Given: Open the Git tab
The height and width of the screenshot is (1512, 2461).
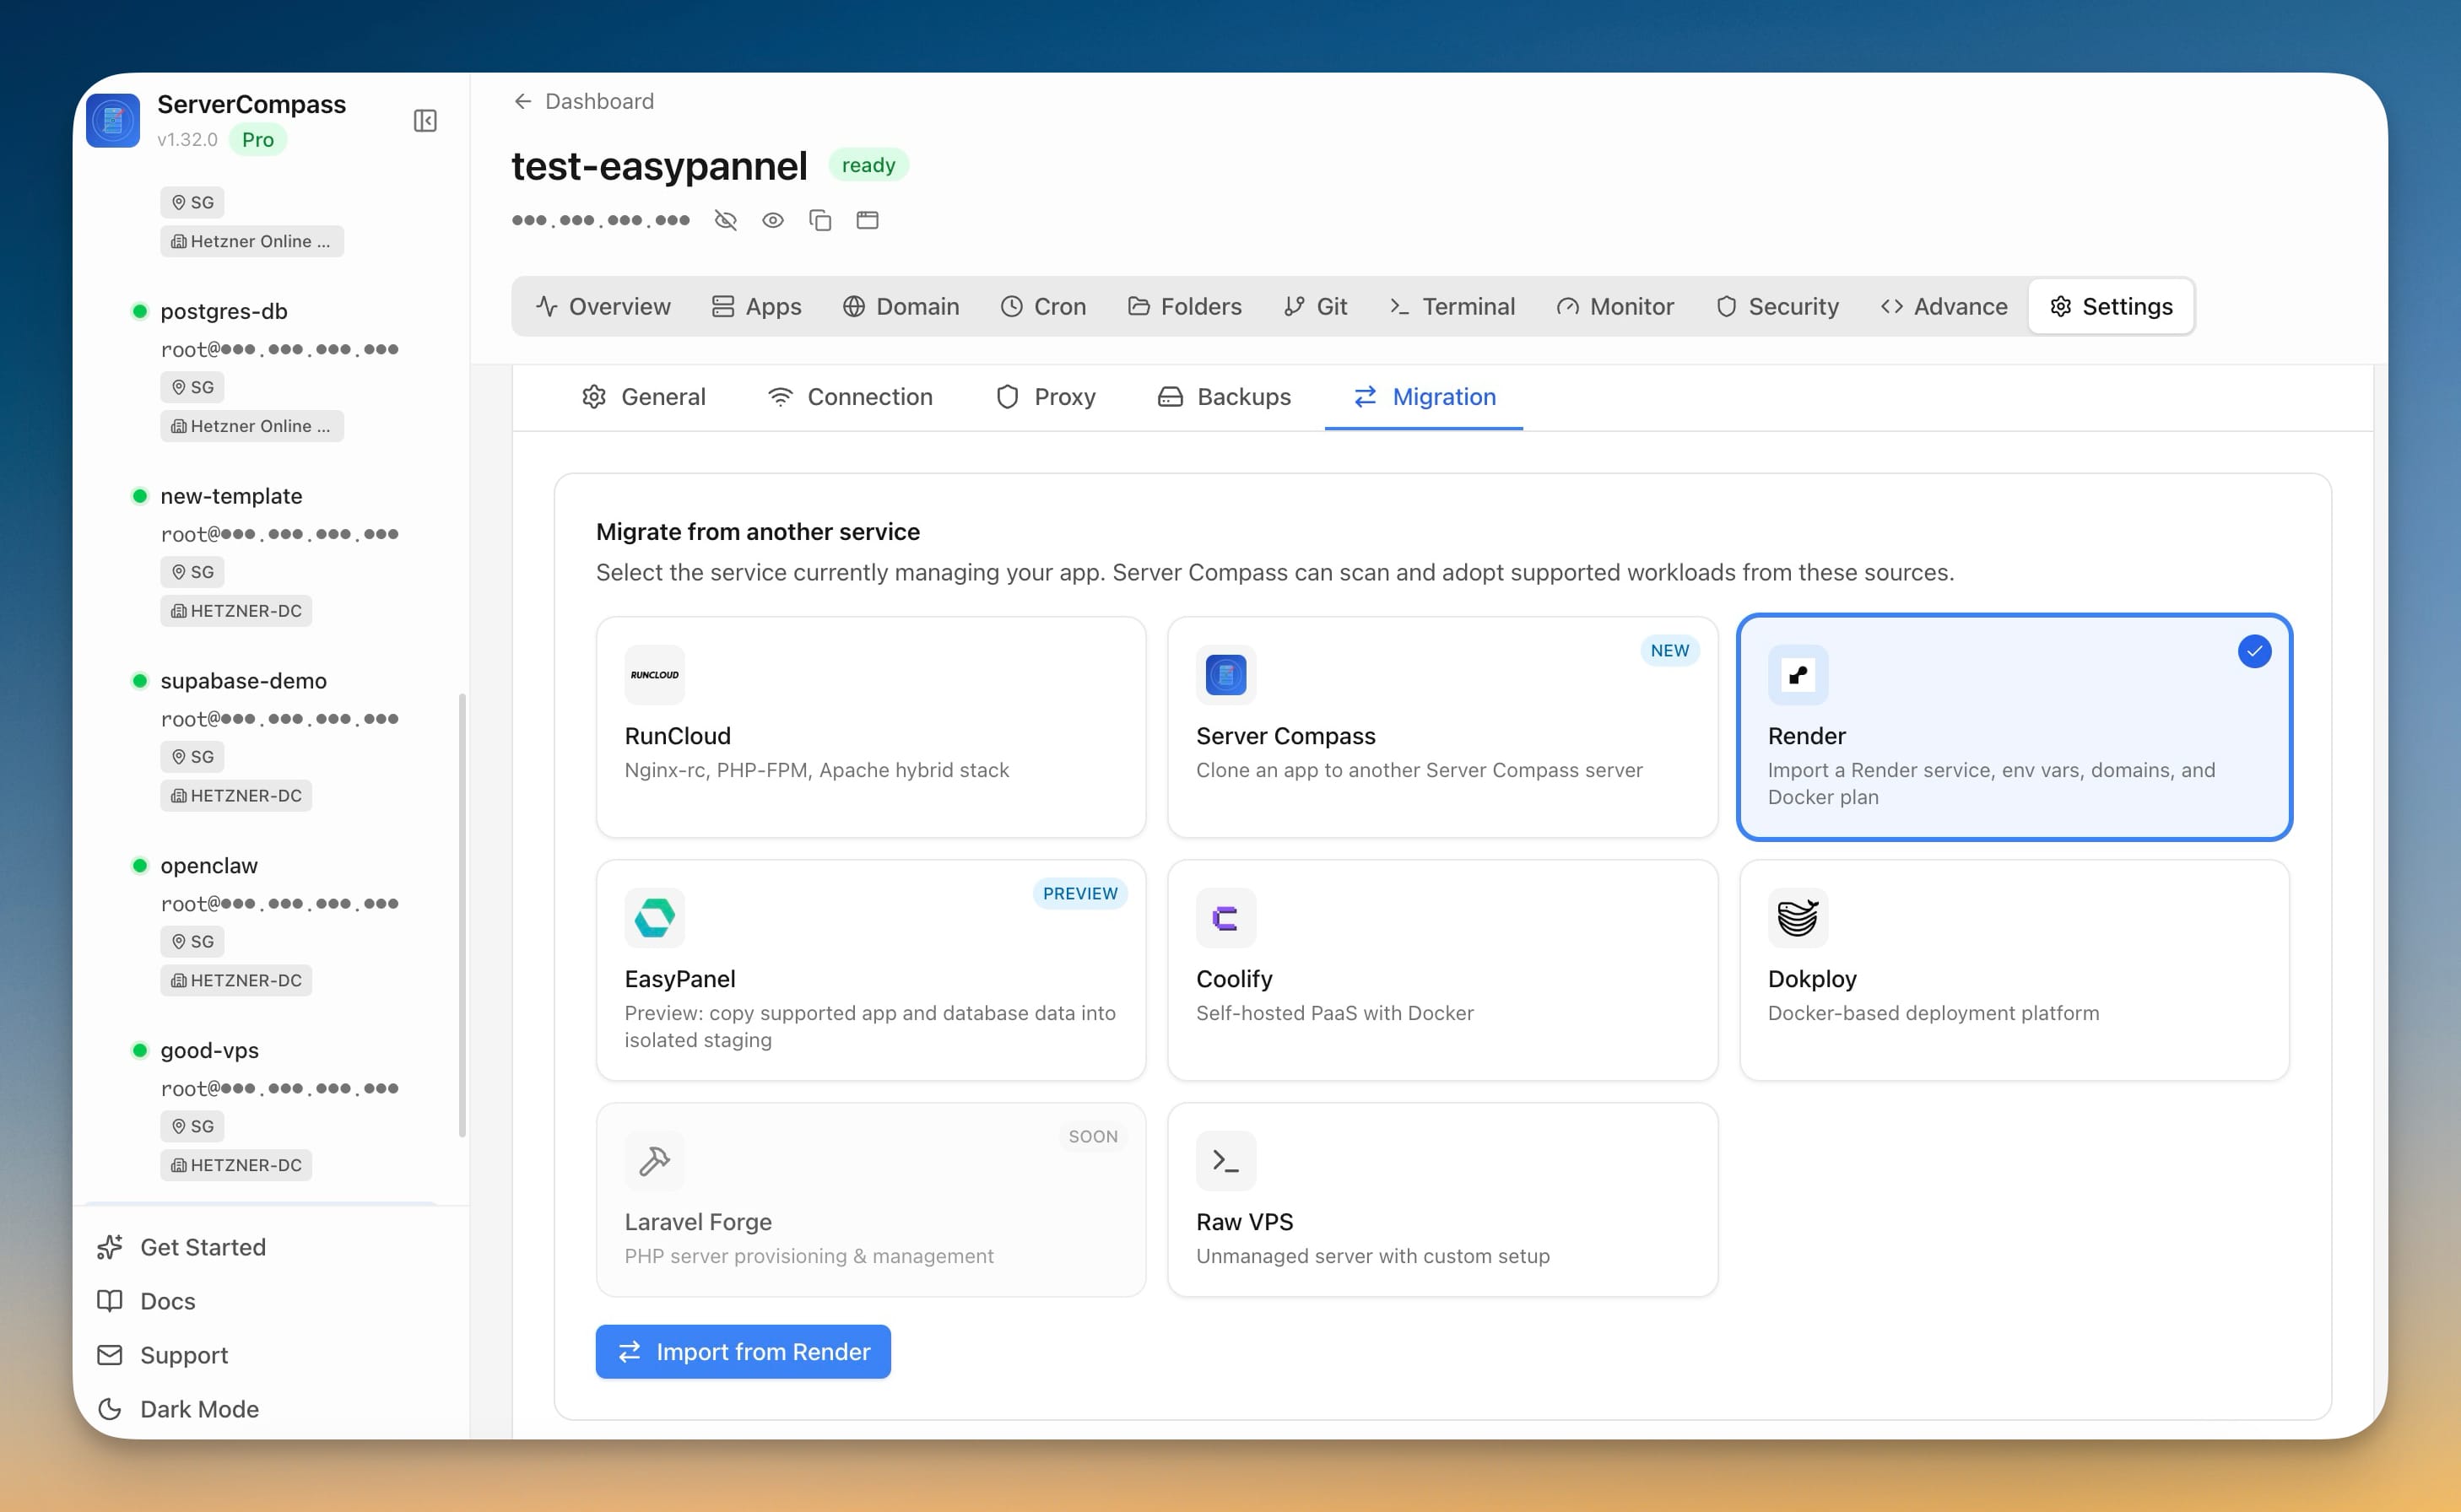Looking at the screenshot, I should pyautogui.click(x=1316, y=306).
